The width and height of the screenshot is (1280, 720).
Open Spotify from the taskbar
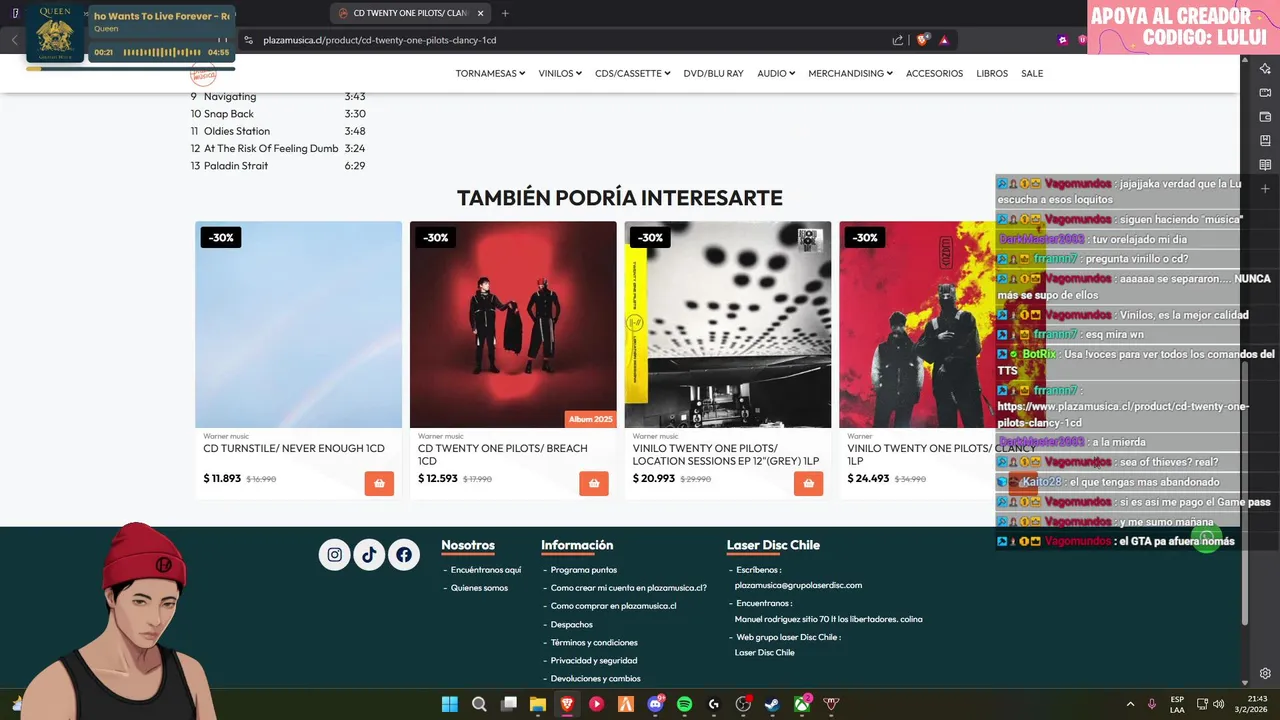(684, 704)
